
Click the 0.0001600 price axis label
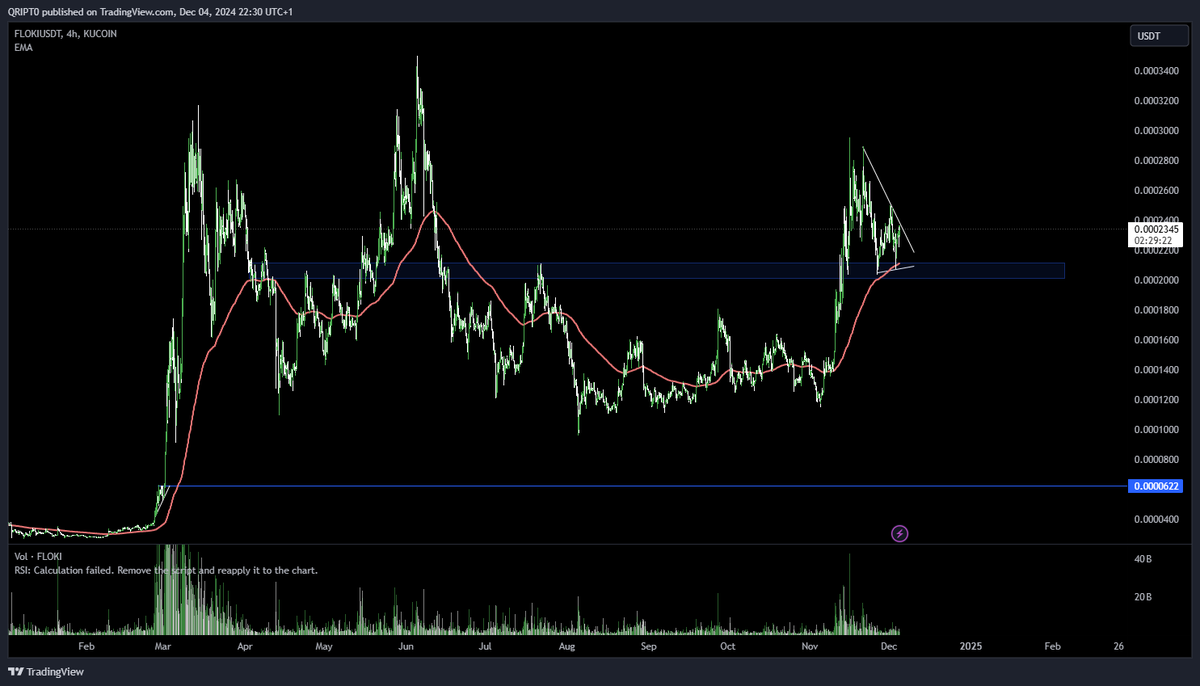tap(1156, 340)
